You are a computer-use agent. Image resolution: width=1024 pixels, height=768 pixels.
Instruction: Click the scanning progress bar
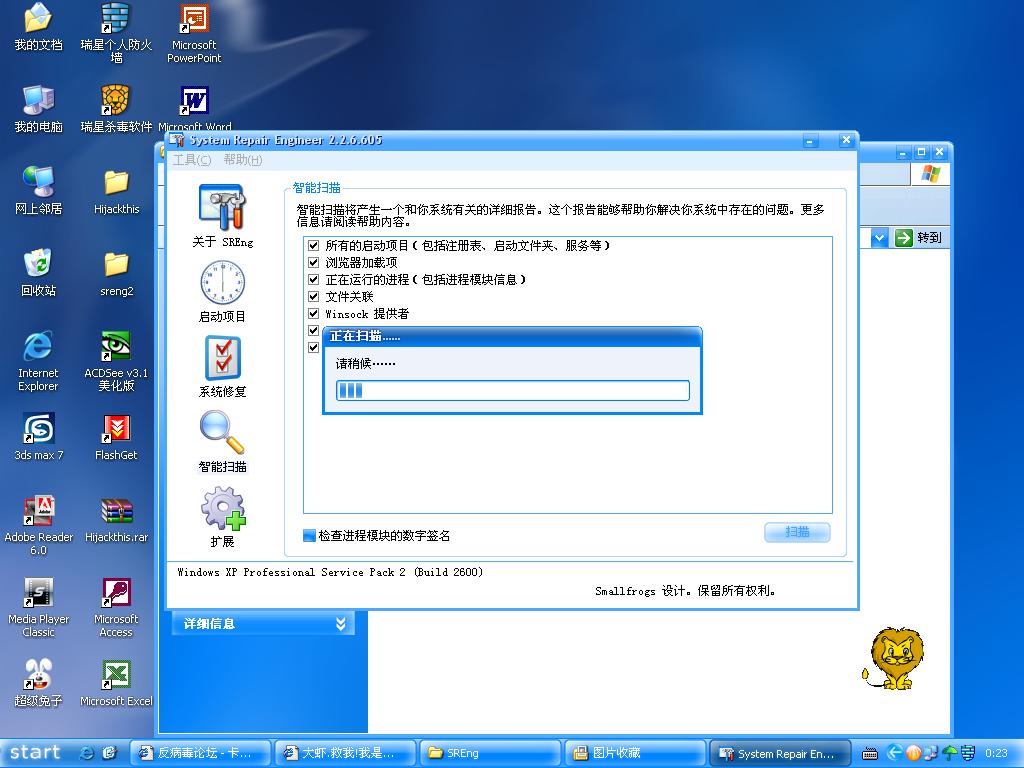tap(513, 391)
